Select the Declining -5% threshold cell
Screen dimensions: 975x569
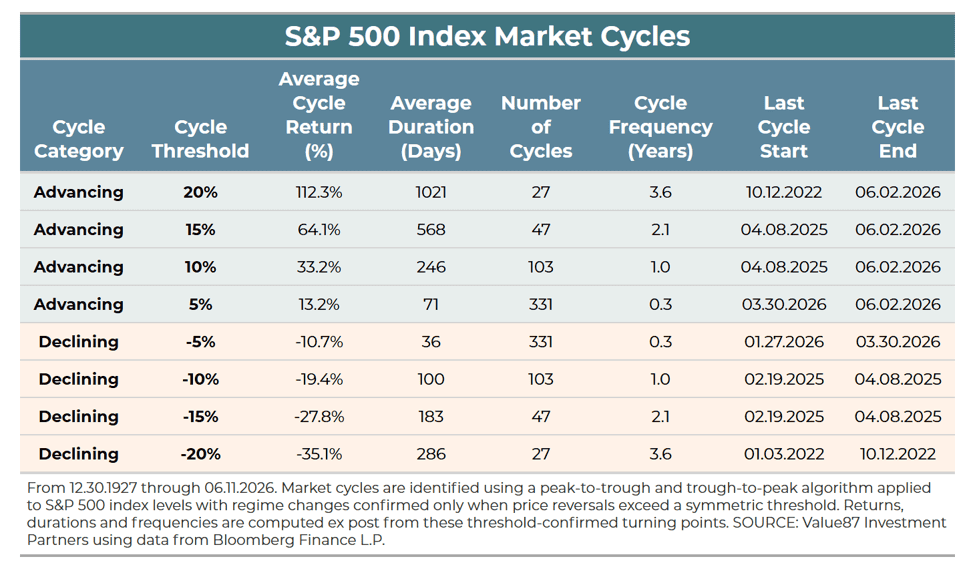pos(200,341)
